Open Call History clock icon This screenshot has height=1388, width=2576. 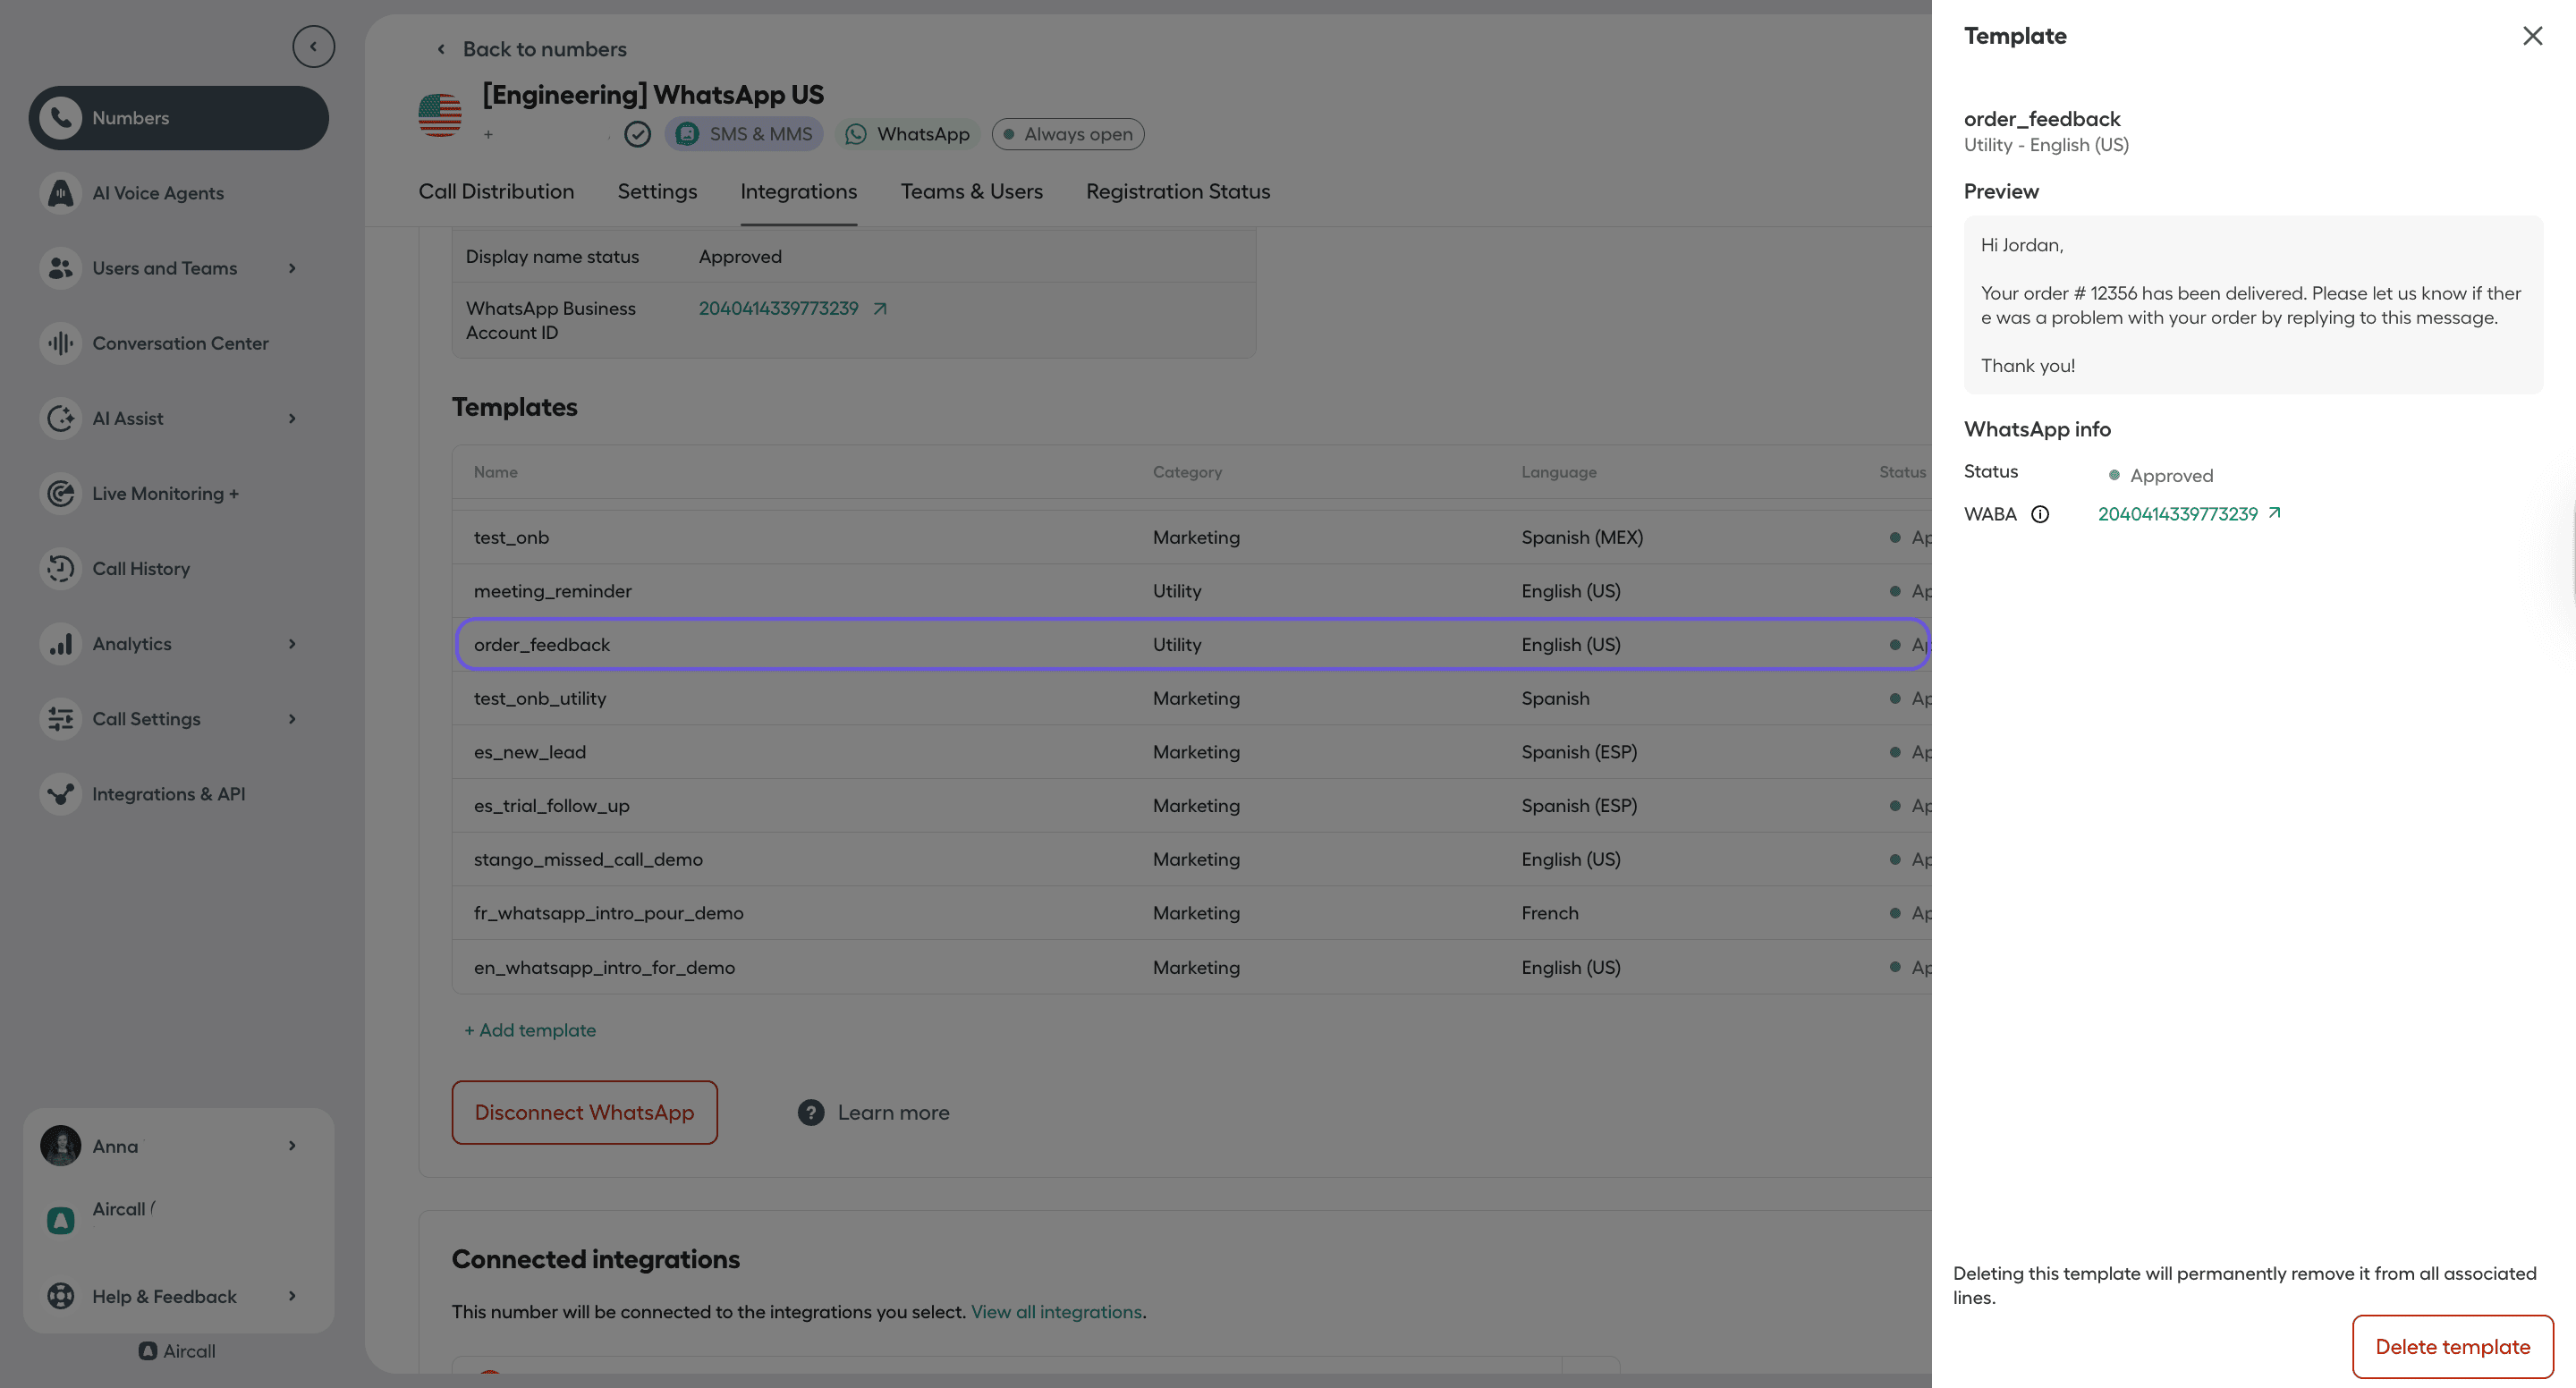pos(61,568)
